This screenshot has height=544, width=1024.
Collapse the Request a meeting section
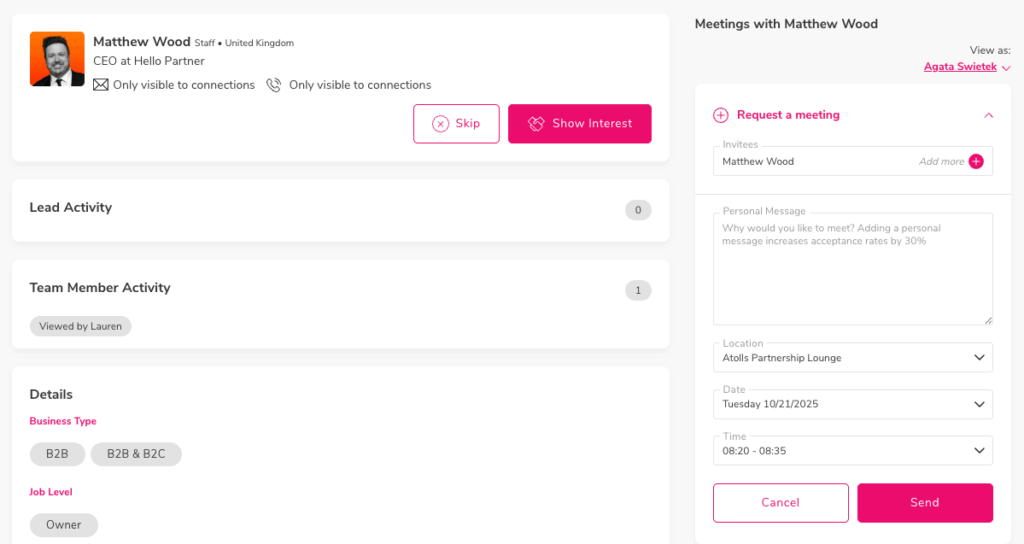(x=988, y=115)
